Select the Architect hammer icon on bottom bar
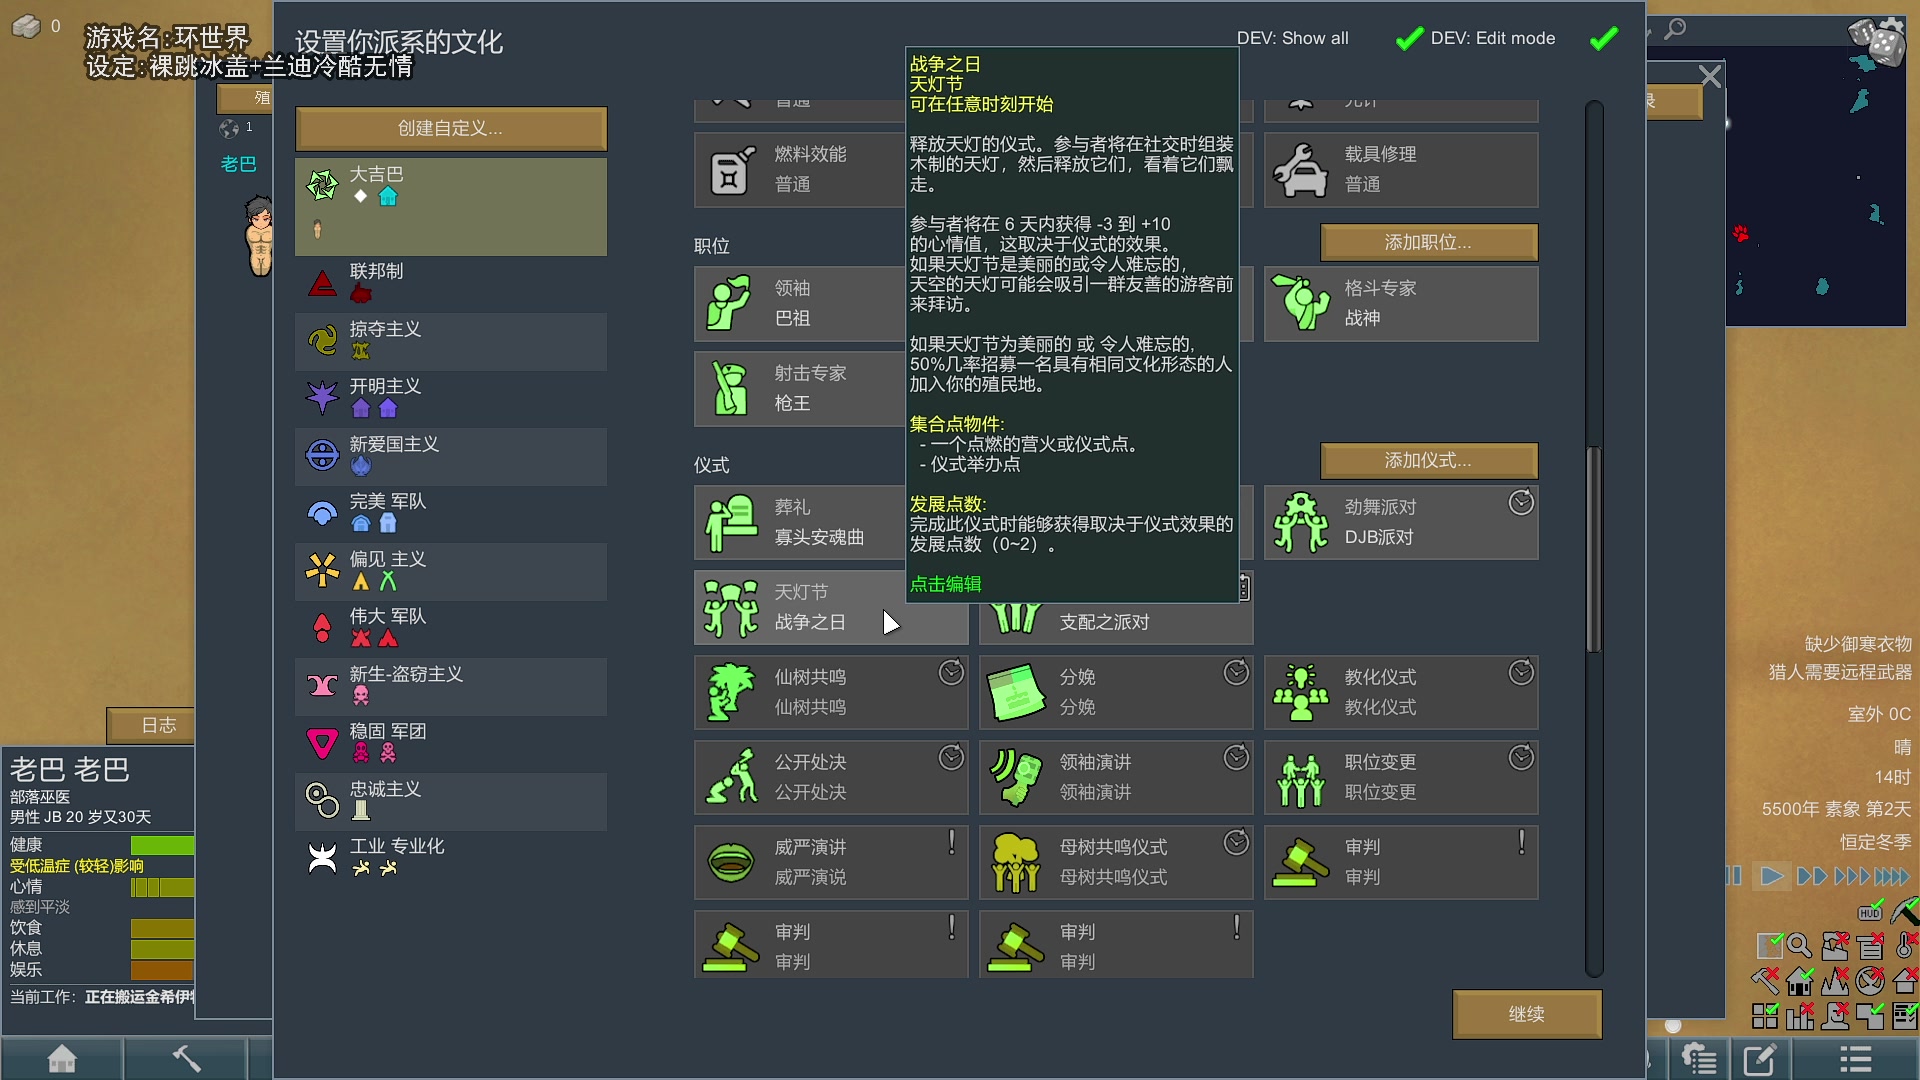1920x1080 pixels. click(185, 1057)
